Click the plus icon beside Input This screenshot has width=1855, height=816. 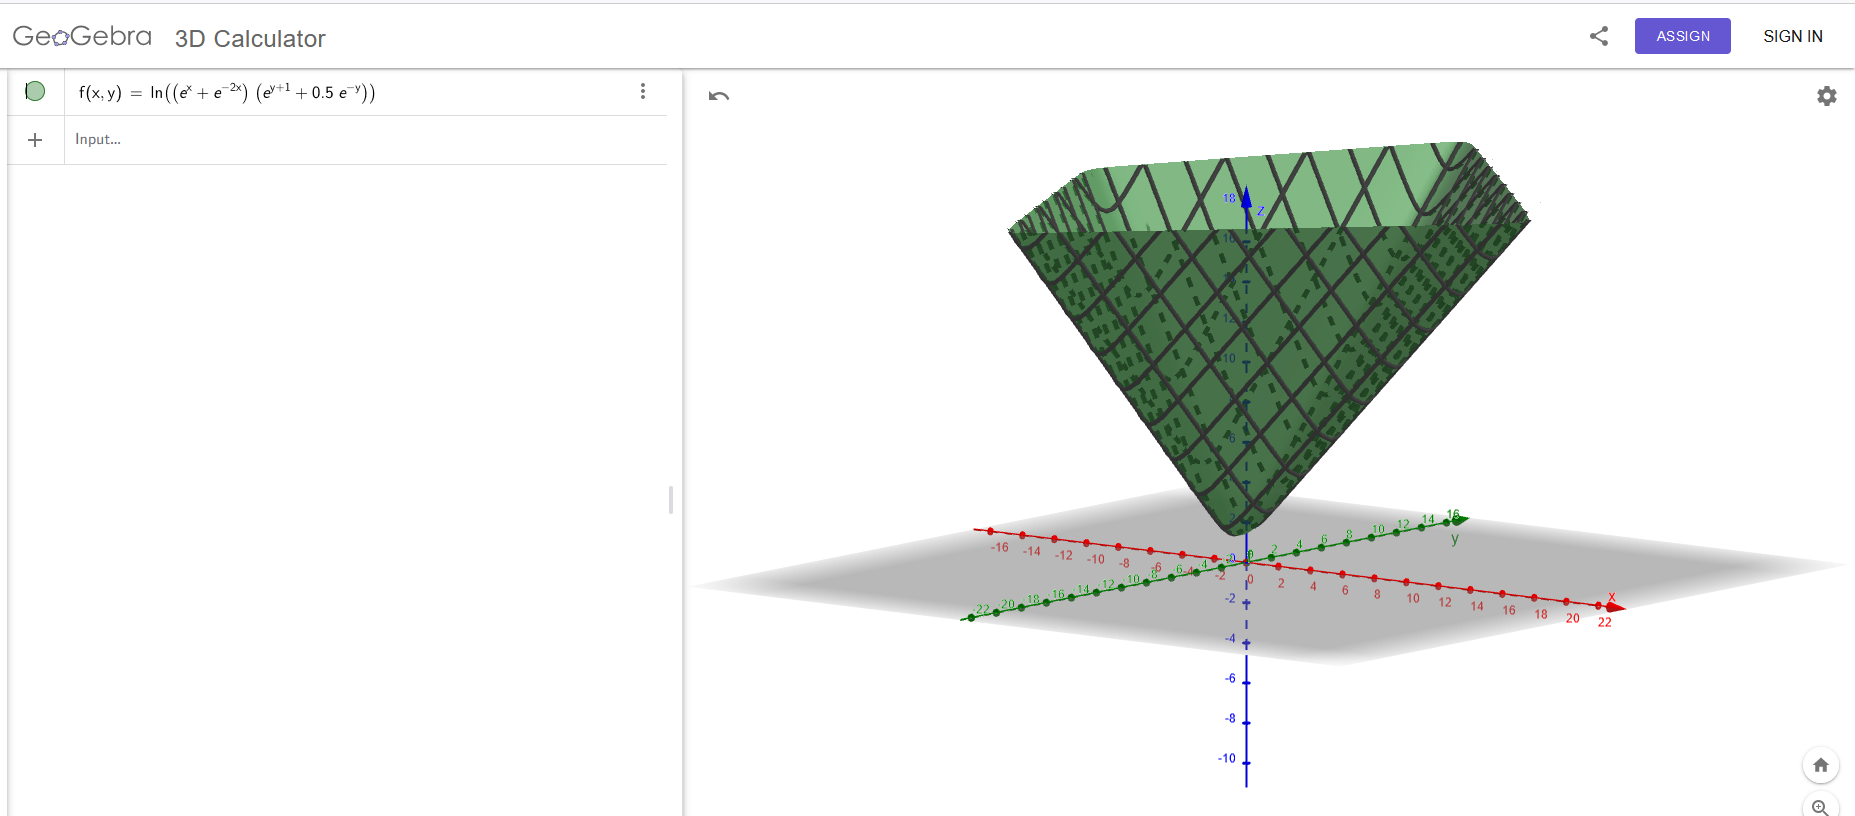pyautogui.click(x=35, y=140)
